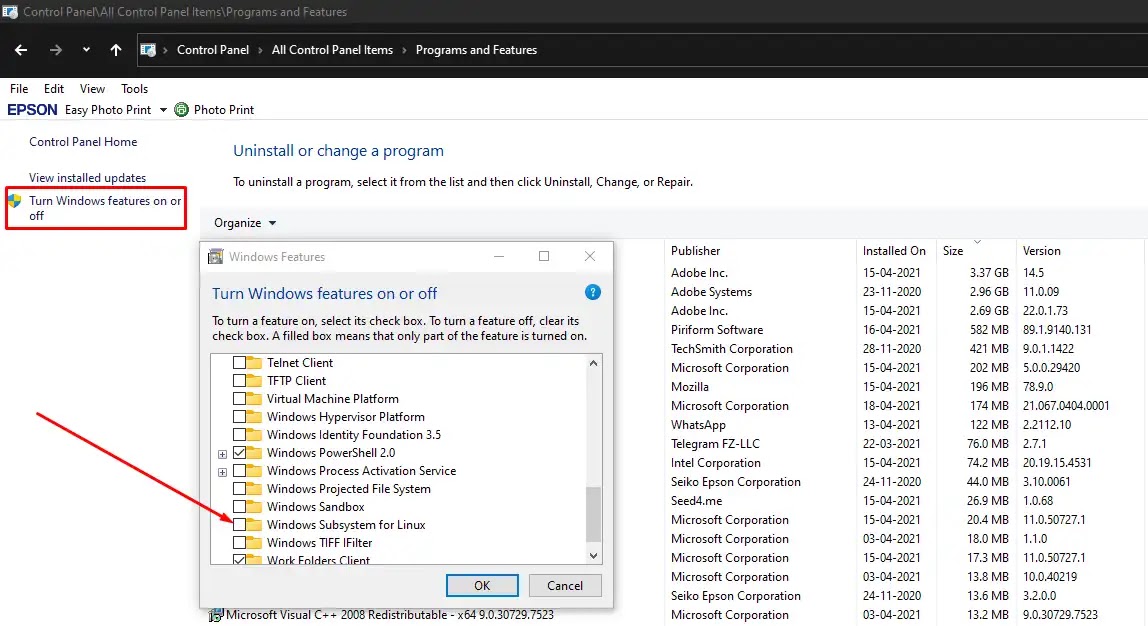Viewport: 1148px width, 626px height.
Task: Click folder icon next to Telnet Client
Action: click(254, 362)
